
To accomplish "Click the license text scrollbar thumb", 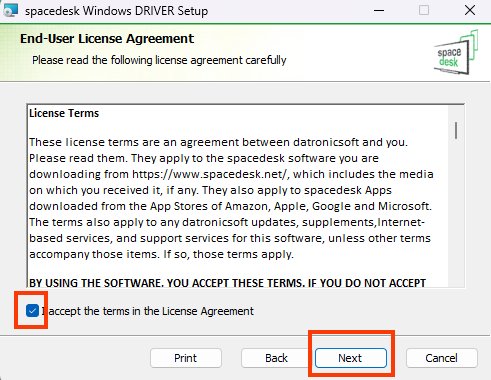I will tap(456, 130).
